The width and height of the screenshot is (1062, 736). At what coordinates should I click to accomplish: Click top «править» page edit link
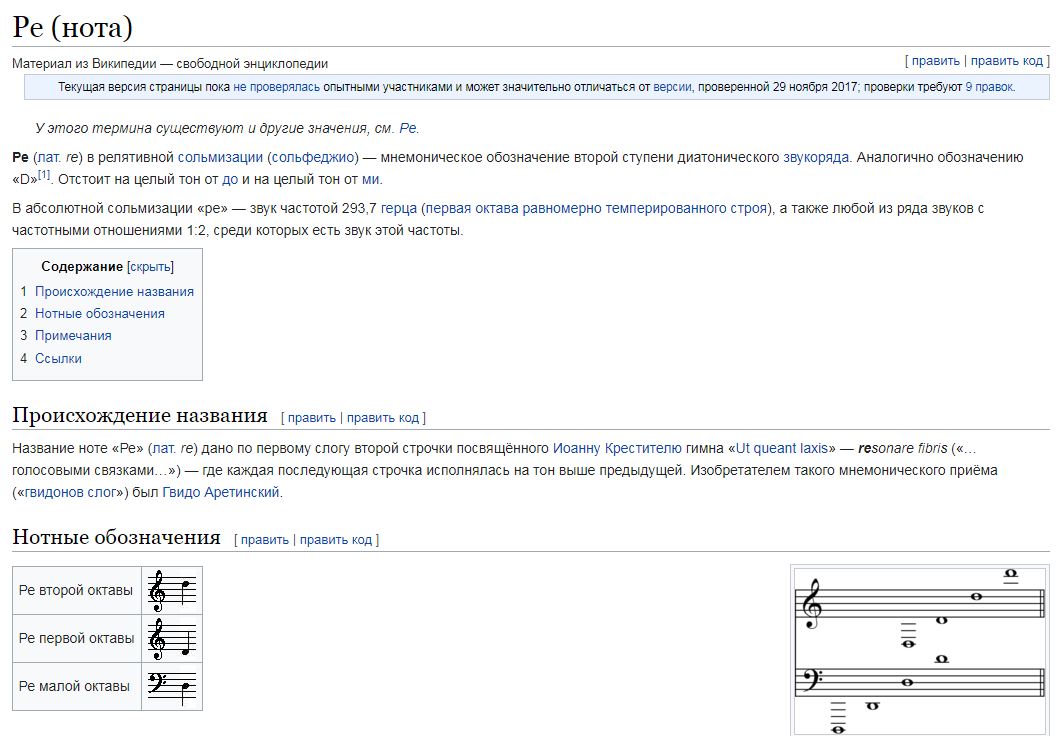coord(935,61)
